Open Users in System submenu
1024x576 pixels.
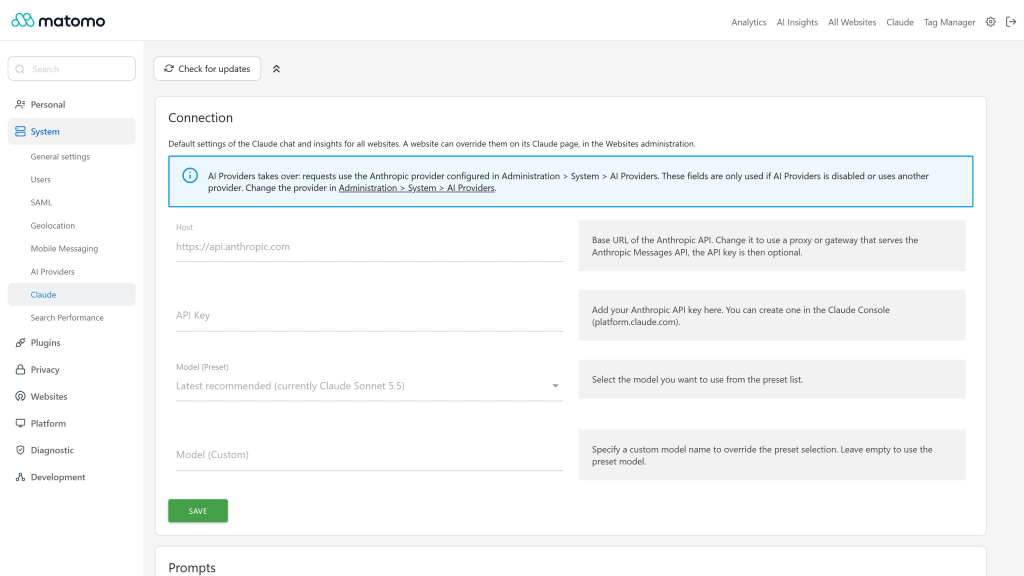(x=40, y=180)
